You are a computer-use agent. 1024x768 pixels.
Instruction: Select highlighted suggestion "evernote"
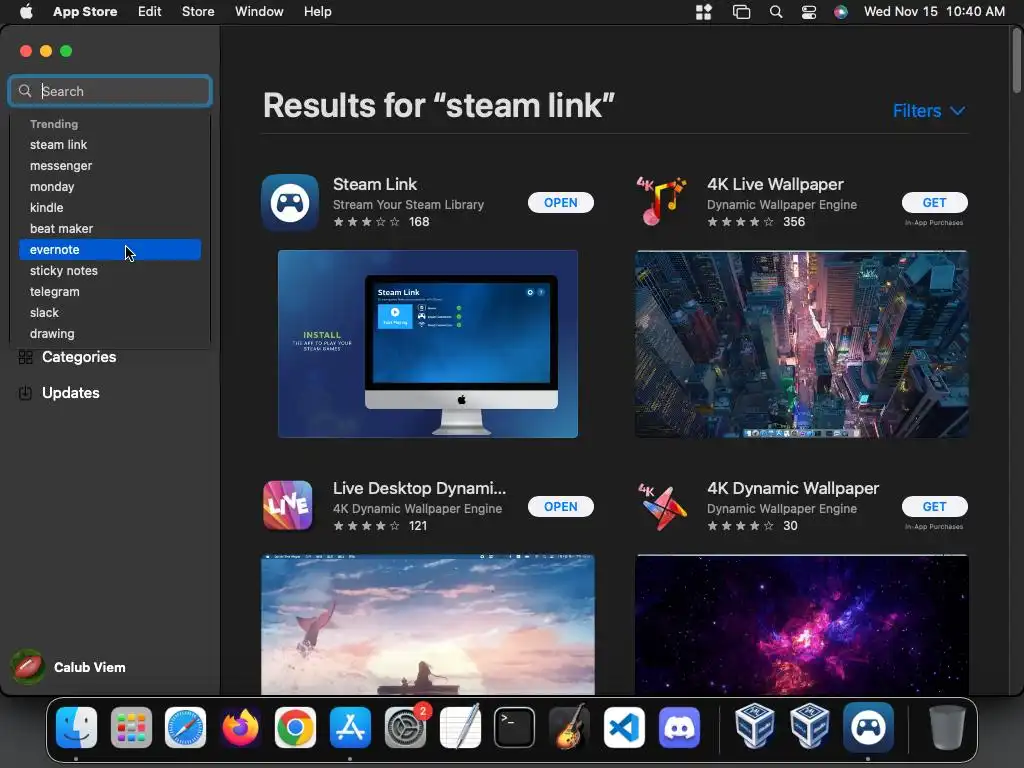[x=110, y=249]
